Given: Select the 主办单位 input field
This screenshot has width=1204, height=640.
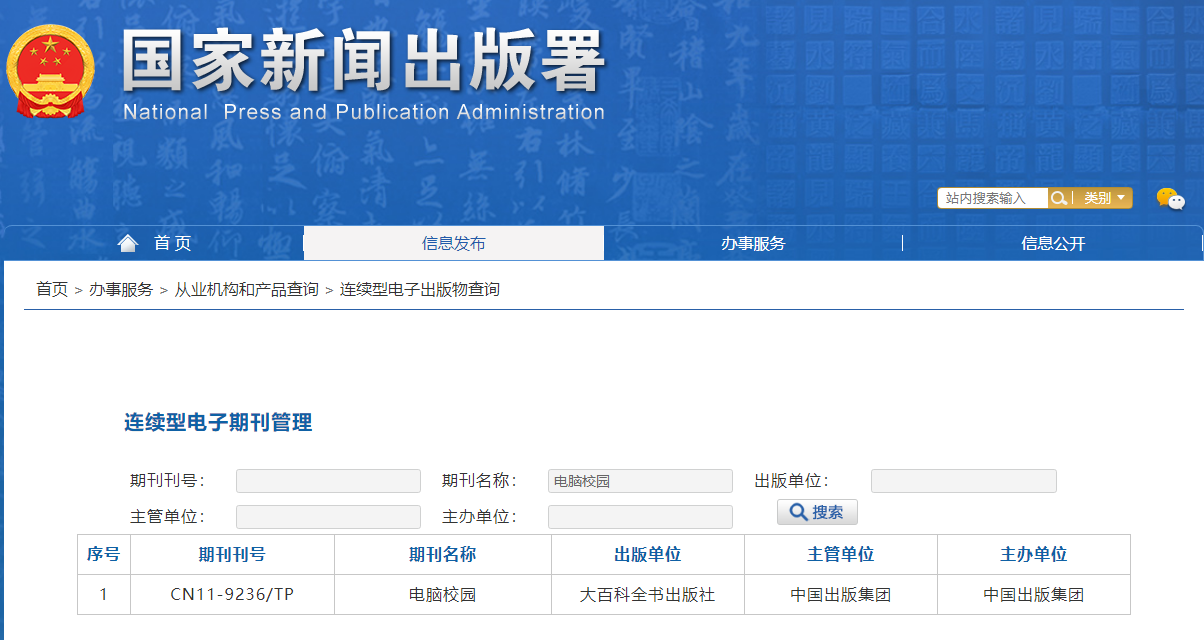Looking at the screenshot, I should [x=640, y=517].
